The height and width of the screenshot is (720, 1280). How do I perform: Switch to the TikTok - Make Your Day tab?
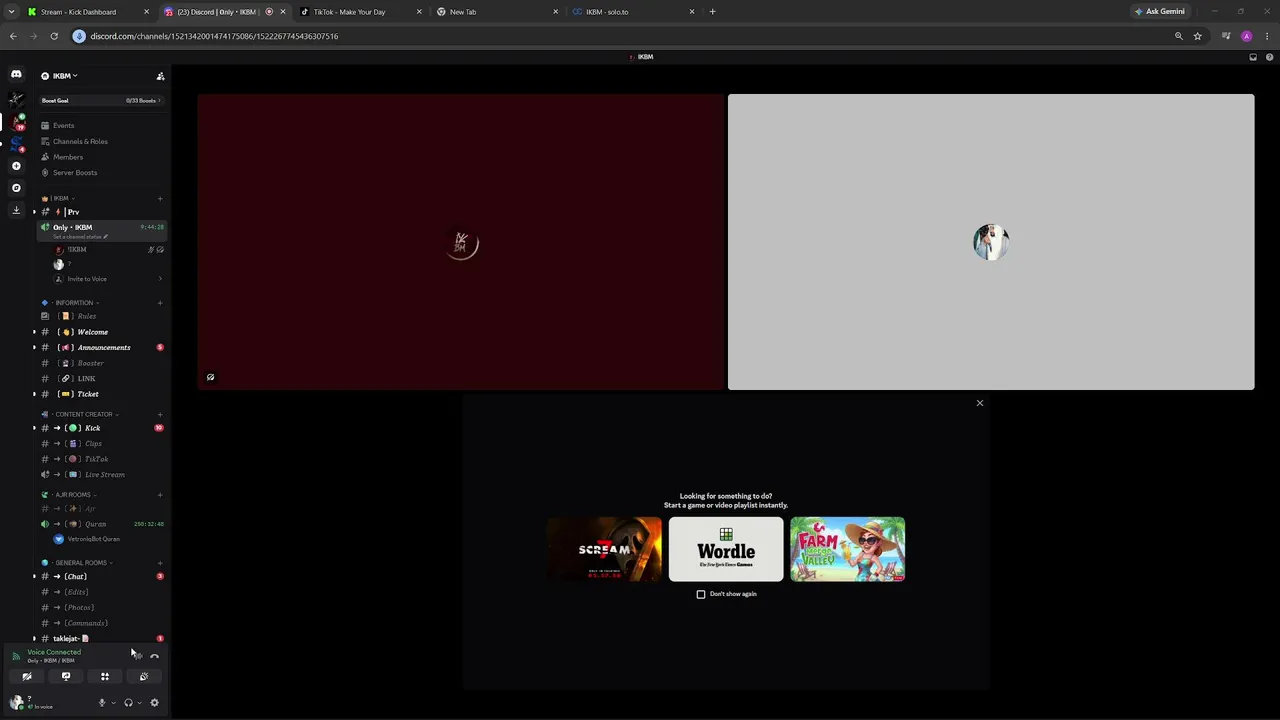tap(360, 12)
